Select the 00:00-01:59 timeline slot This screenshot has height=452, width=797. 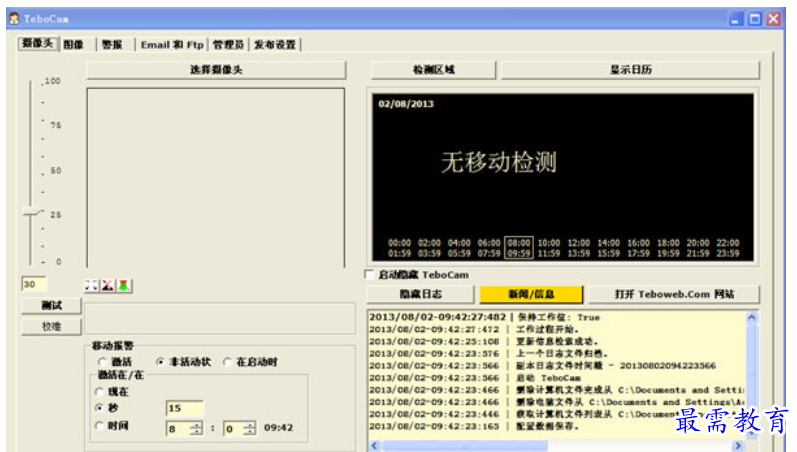click(399, 248)
